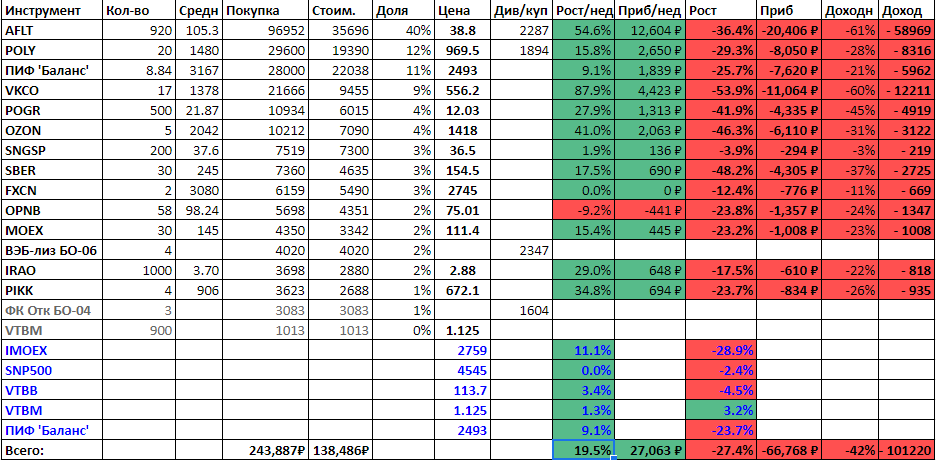Select ПИФ quantity cell 8.84

pos(139,70)
